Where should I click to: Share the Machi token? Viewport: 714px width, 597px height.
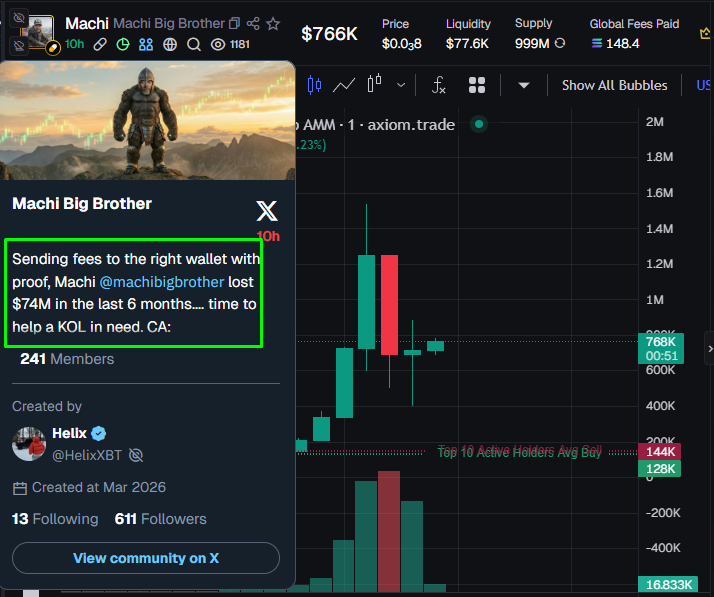[x=253, y=23]
